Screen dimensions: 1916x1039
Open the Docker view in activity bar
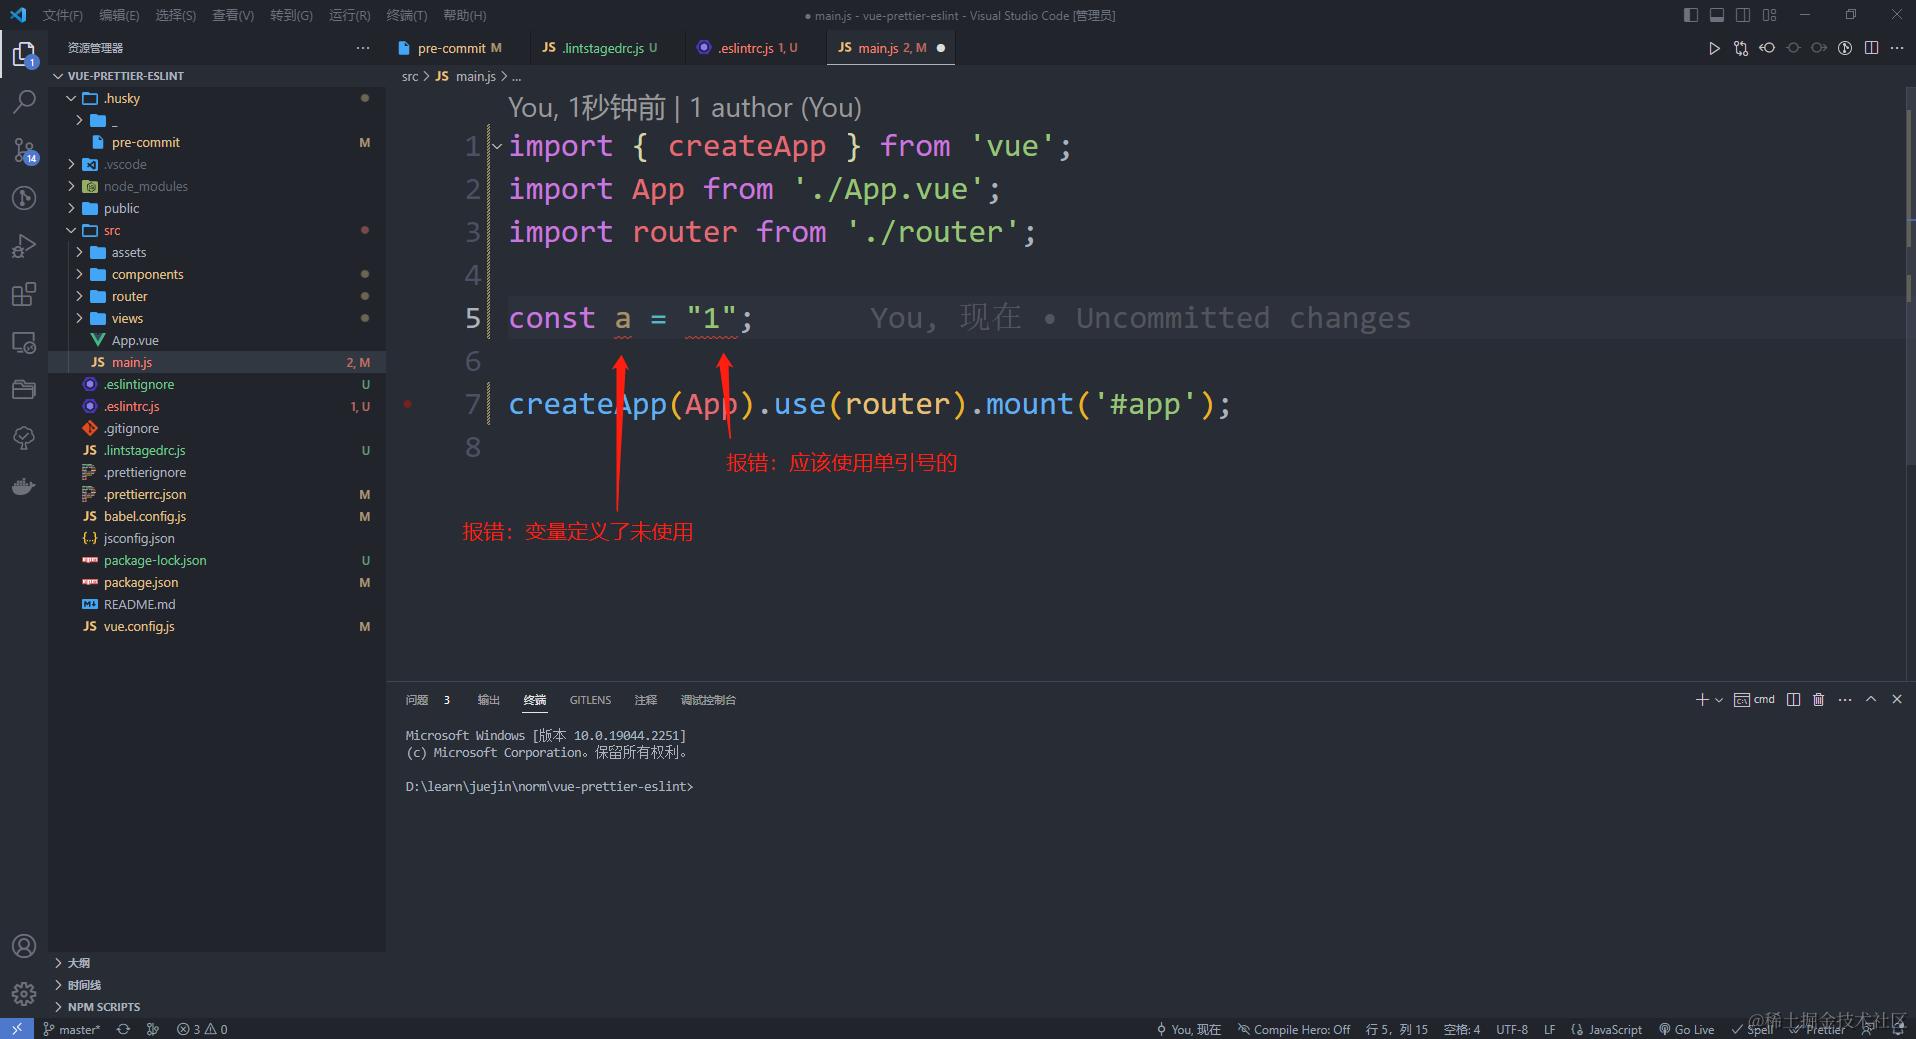tap(24, 486)
